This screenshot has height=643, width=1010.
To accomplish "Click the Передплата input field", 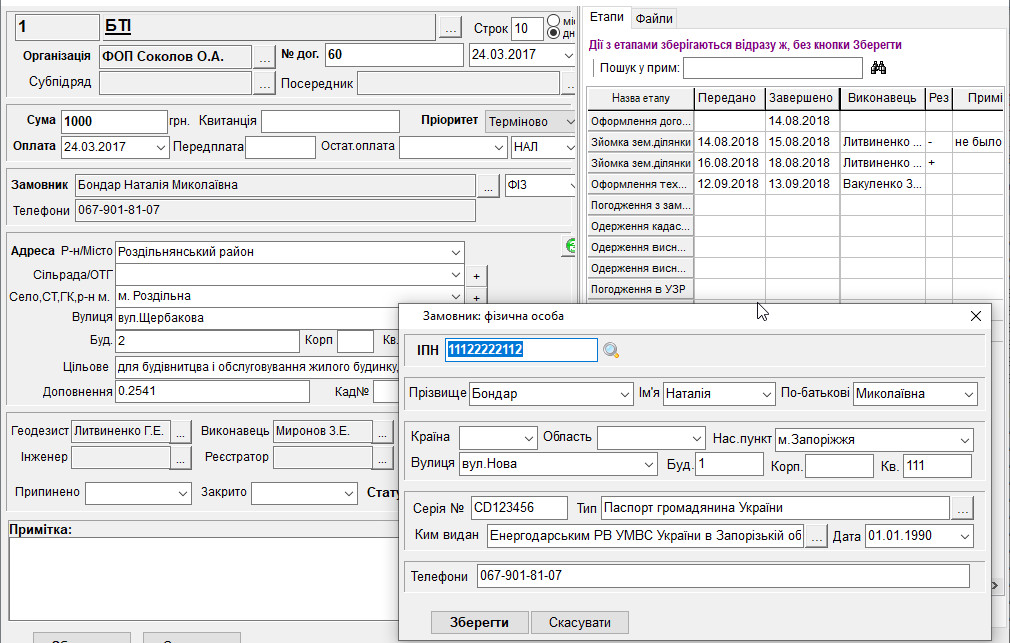I will tap(280, 148).
